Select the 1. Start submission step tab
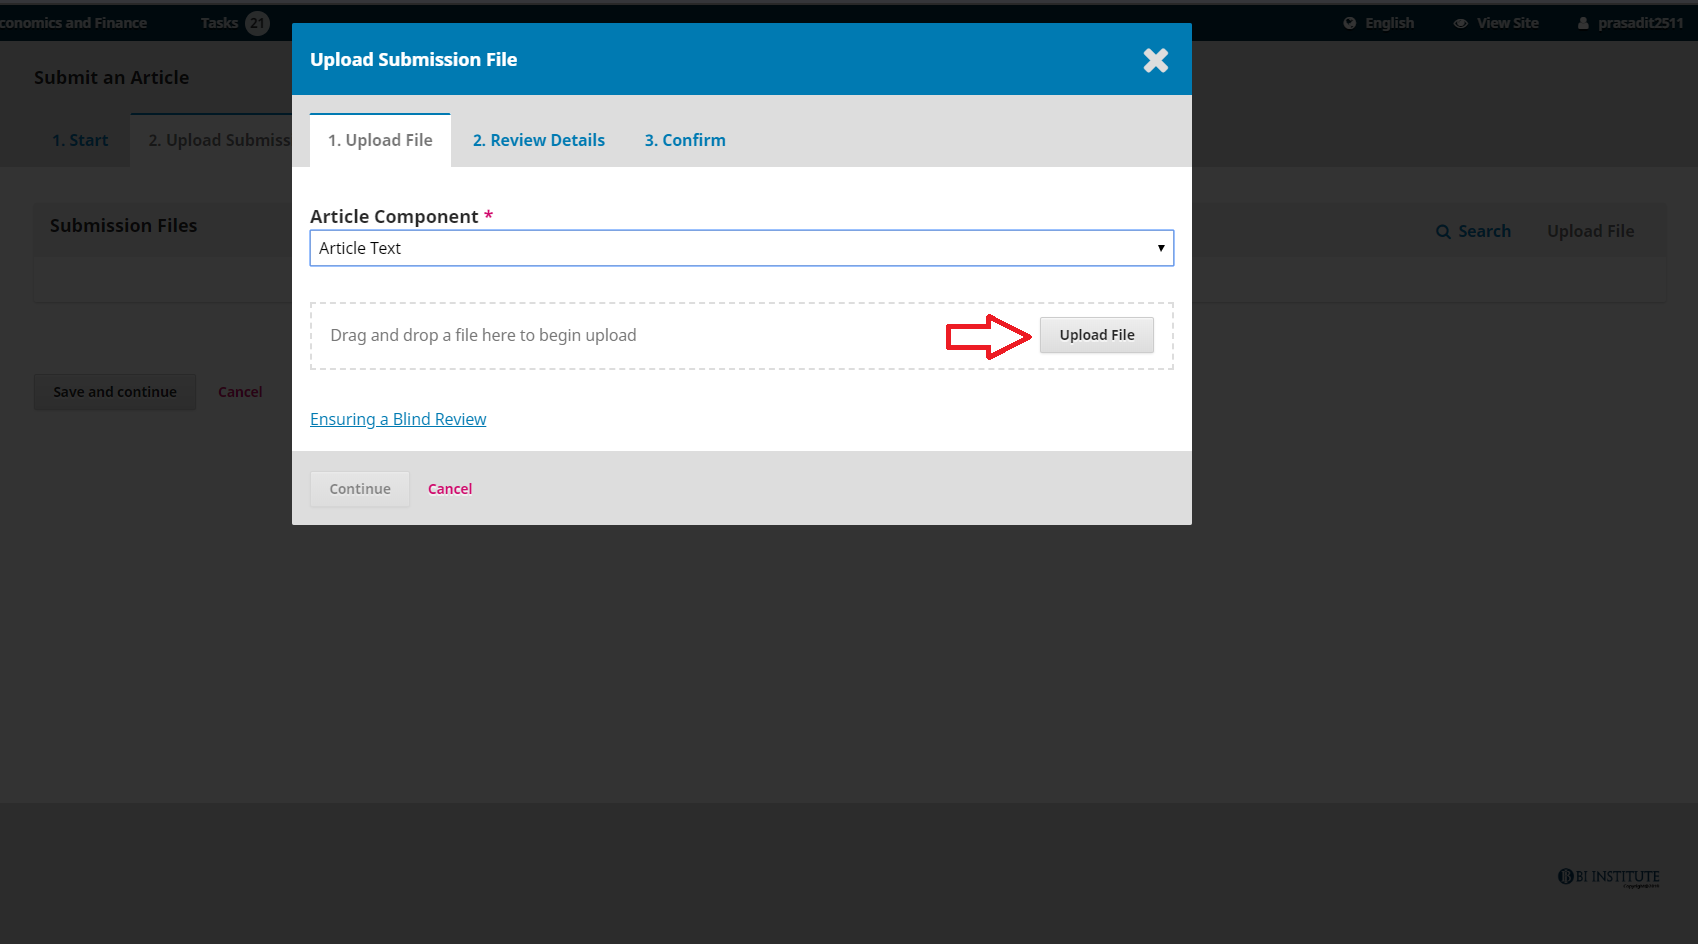The width and height of the screenshot is (1698, 944). [80, 141]
